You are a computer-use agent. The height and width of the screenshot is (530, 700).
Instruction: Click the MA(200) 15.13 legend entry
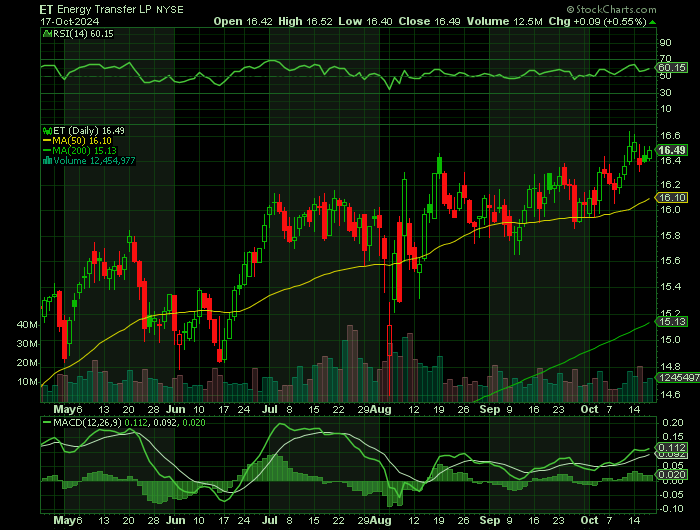click(x=84, y=150)
